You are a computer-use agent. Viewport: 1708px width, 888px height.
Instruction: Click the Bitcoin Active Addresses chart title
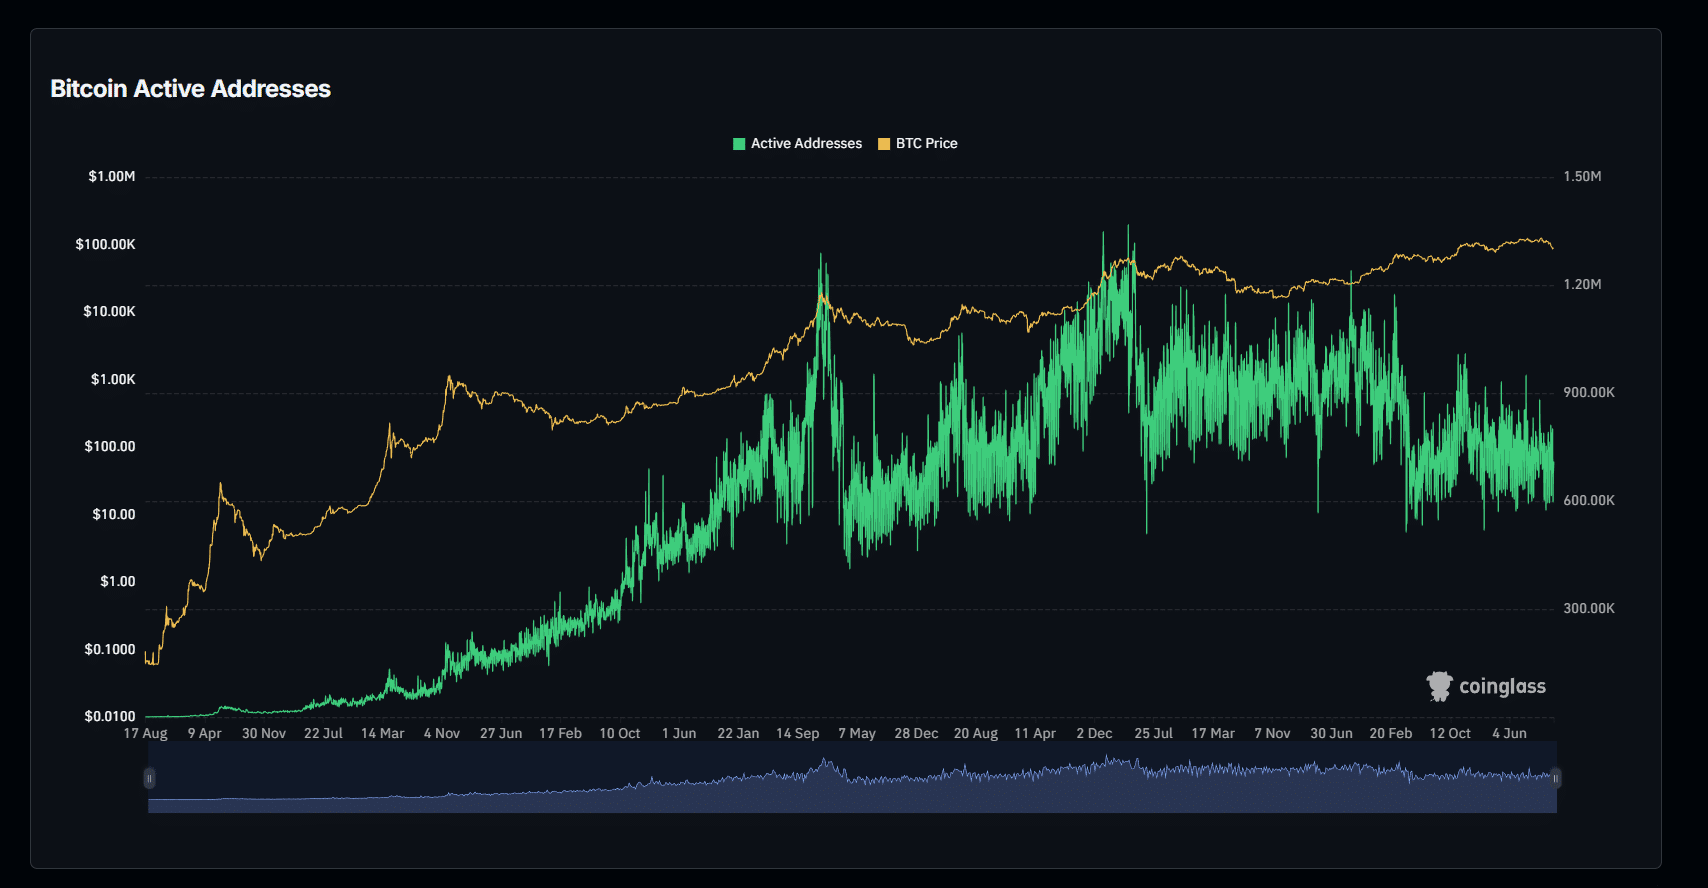(x=190, y=89)
